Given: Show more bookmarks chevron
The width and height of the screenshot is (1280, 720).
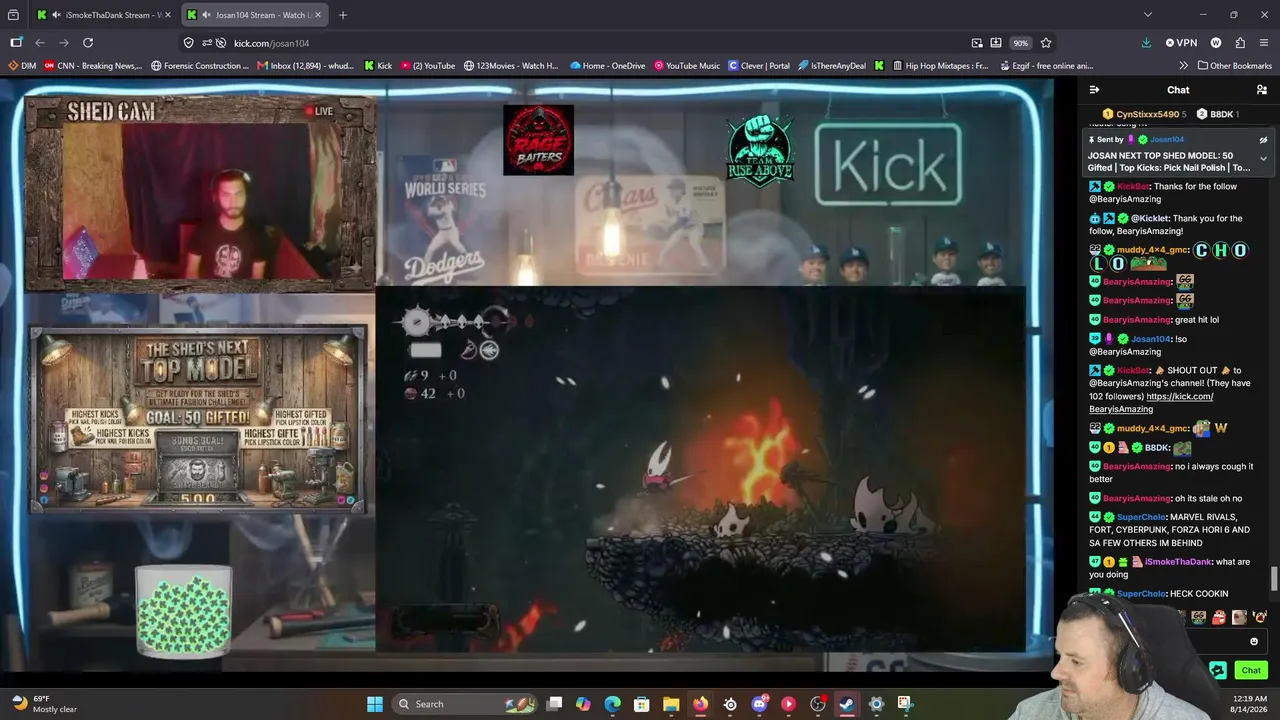Looking at the screenshot, I should 1184,66.
